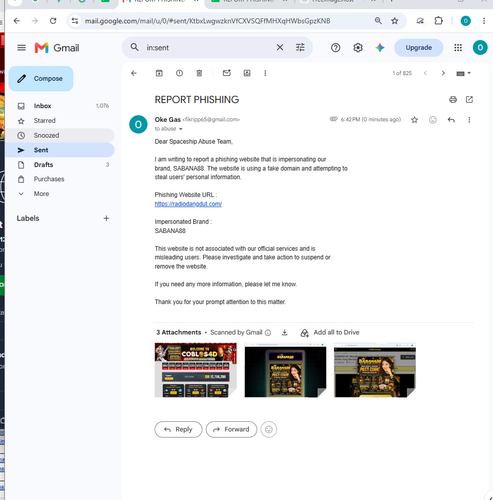Click sender name Oke Gas
Screen dimensions: 493x500
coord(168,119)
